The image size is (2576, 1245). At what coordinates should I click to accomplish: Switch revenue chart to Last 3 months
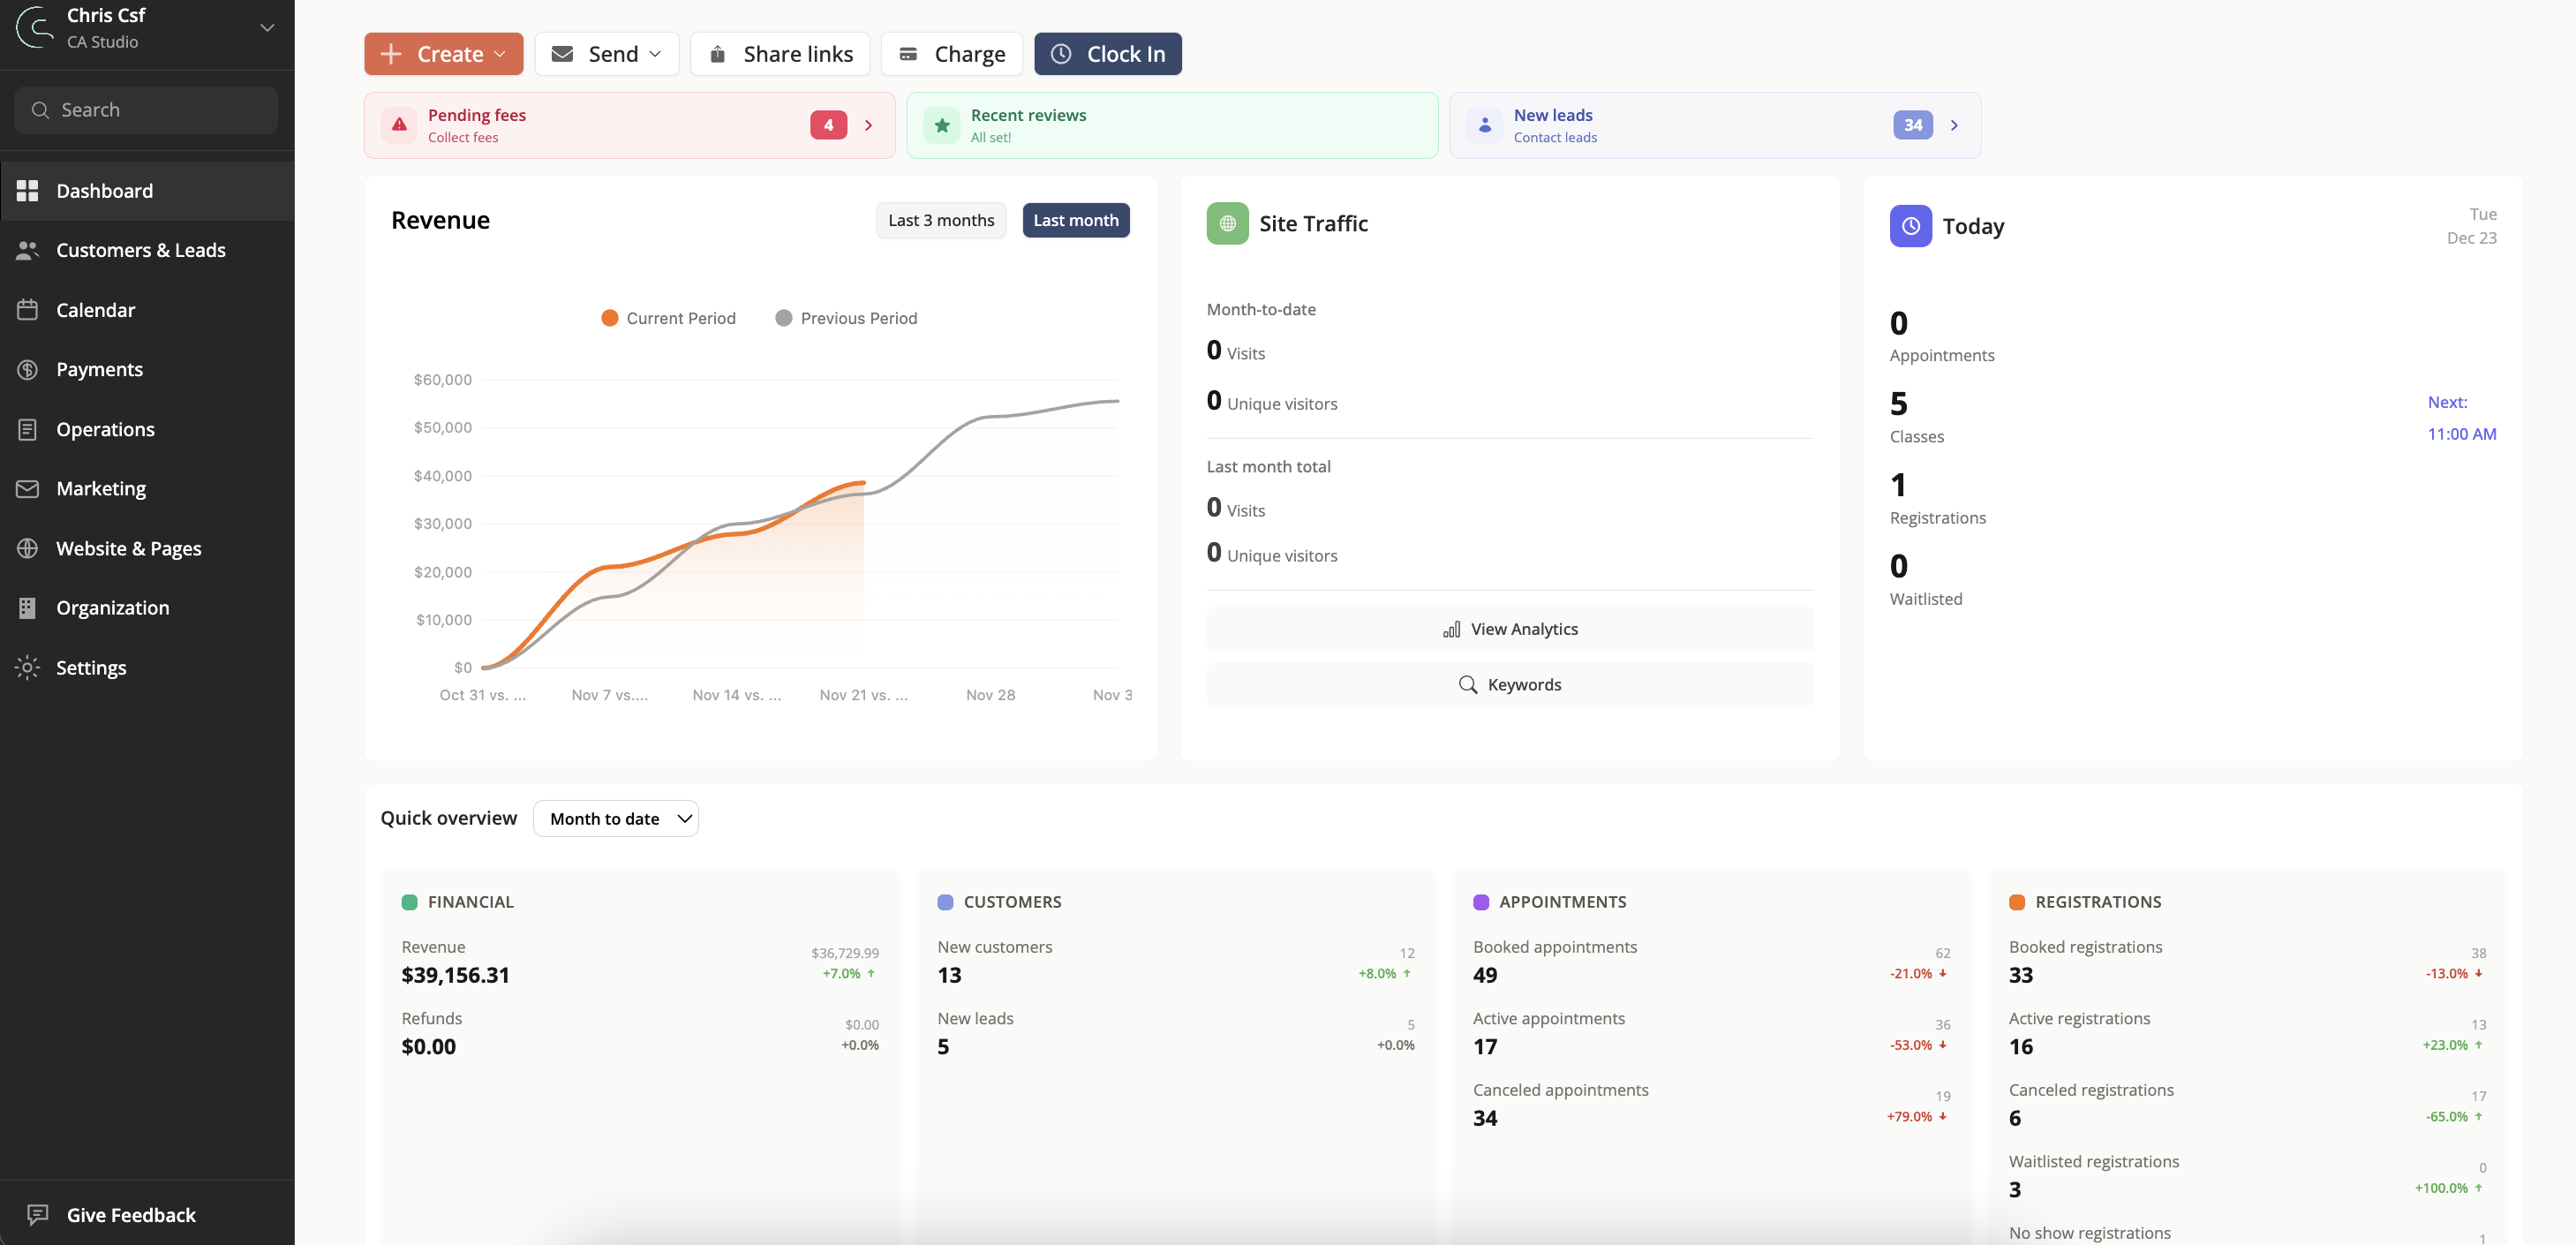(940, 220)
